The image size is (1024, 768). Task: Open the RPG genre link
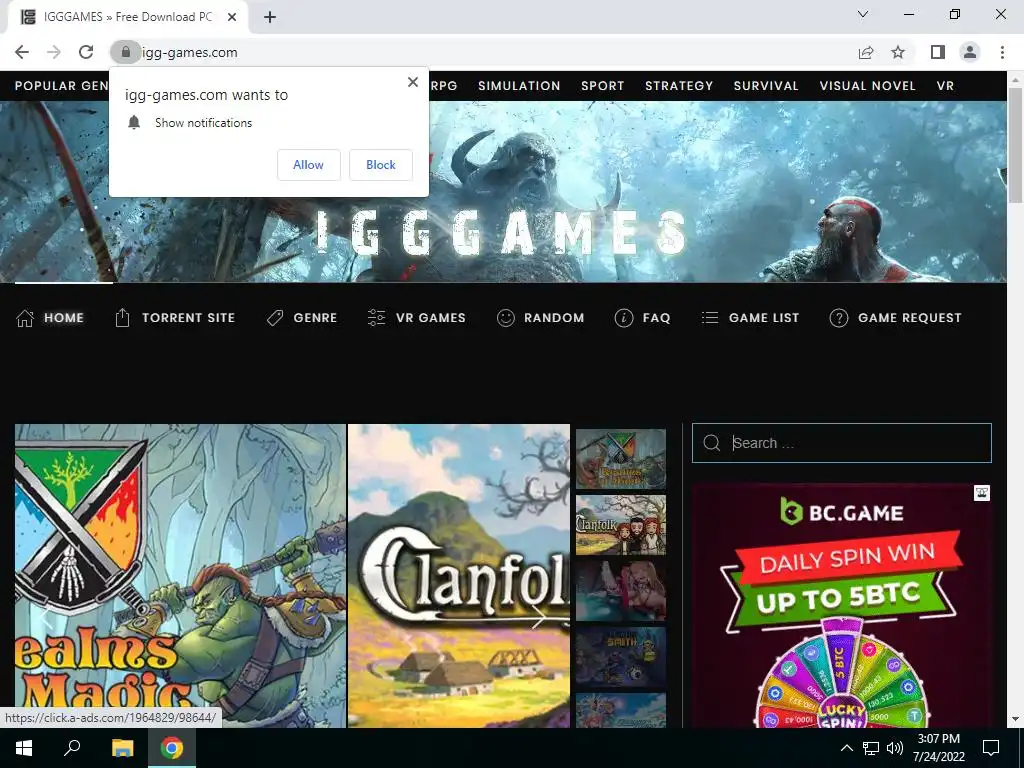tap(444, 86)
